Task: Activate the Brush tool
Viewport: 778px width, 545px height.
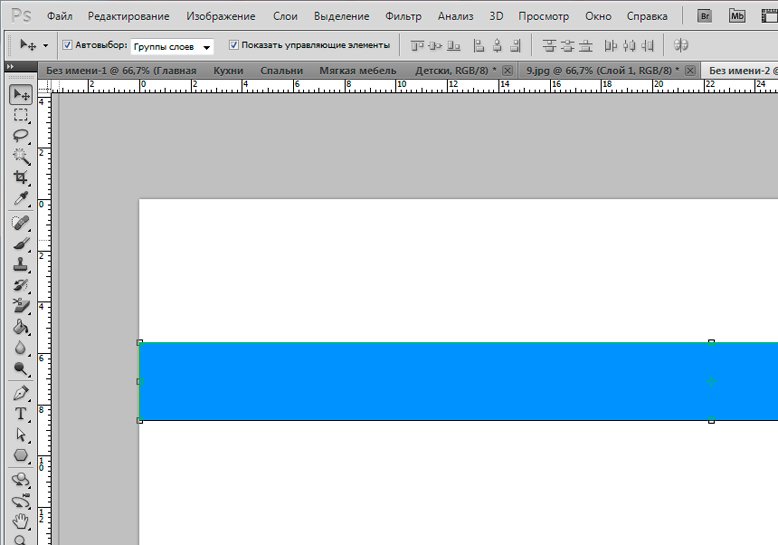Action: [21, 244]
